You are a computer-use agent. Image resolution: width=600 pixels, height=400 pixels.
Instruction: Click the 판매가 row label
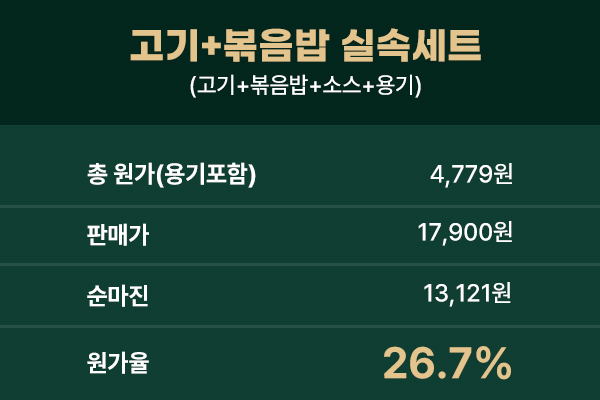coord(117,234)
